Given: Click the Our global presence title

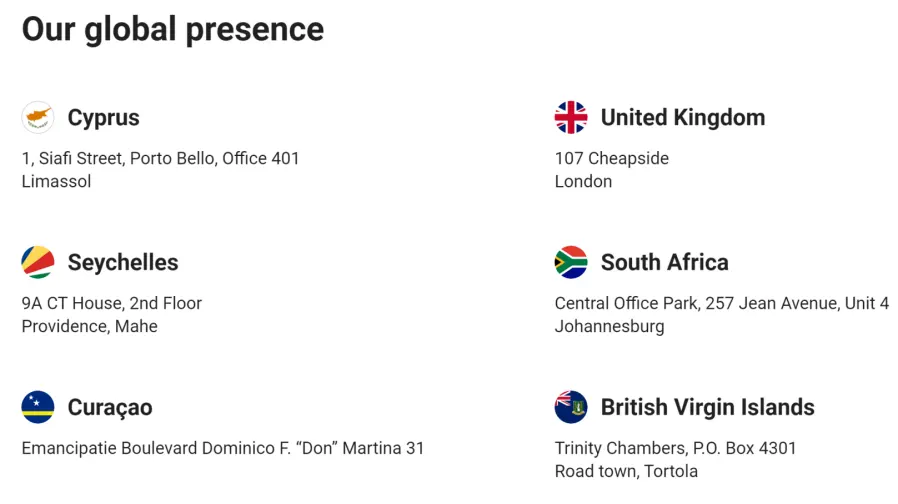Looking at the screenshot, I should [x=173, y=30].
